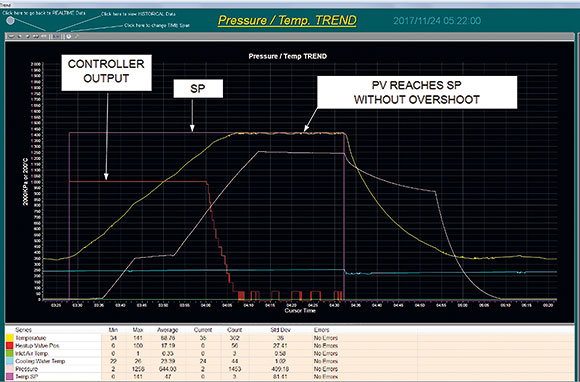Select the yellow Temperature color swatch
580x382 pixels.
click(9, 338)
